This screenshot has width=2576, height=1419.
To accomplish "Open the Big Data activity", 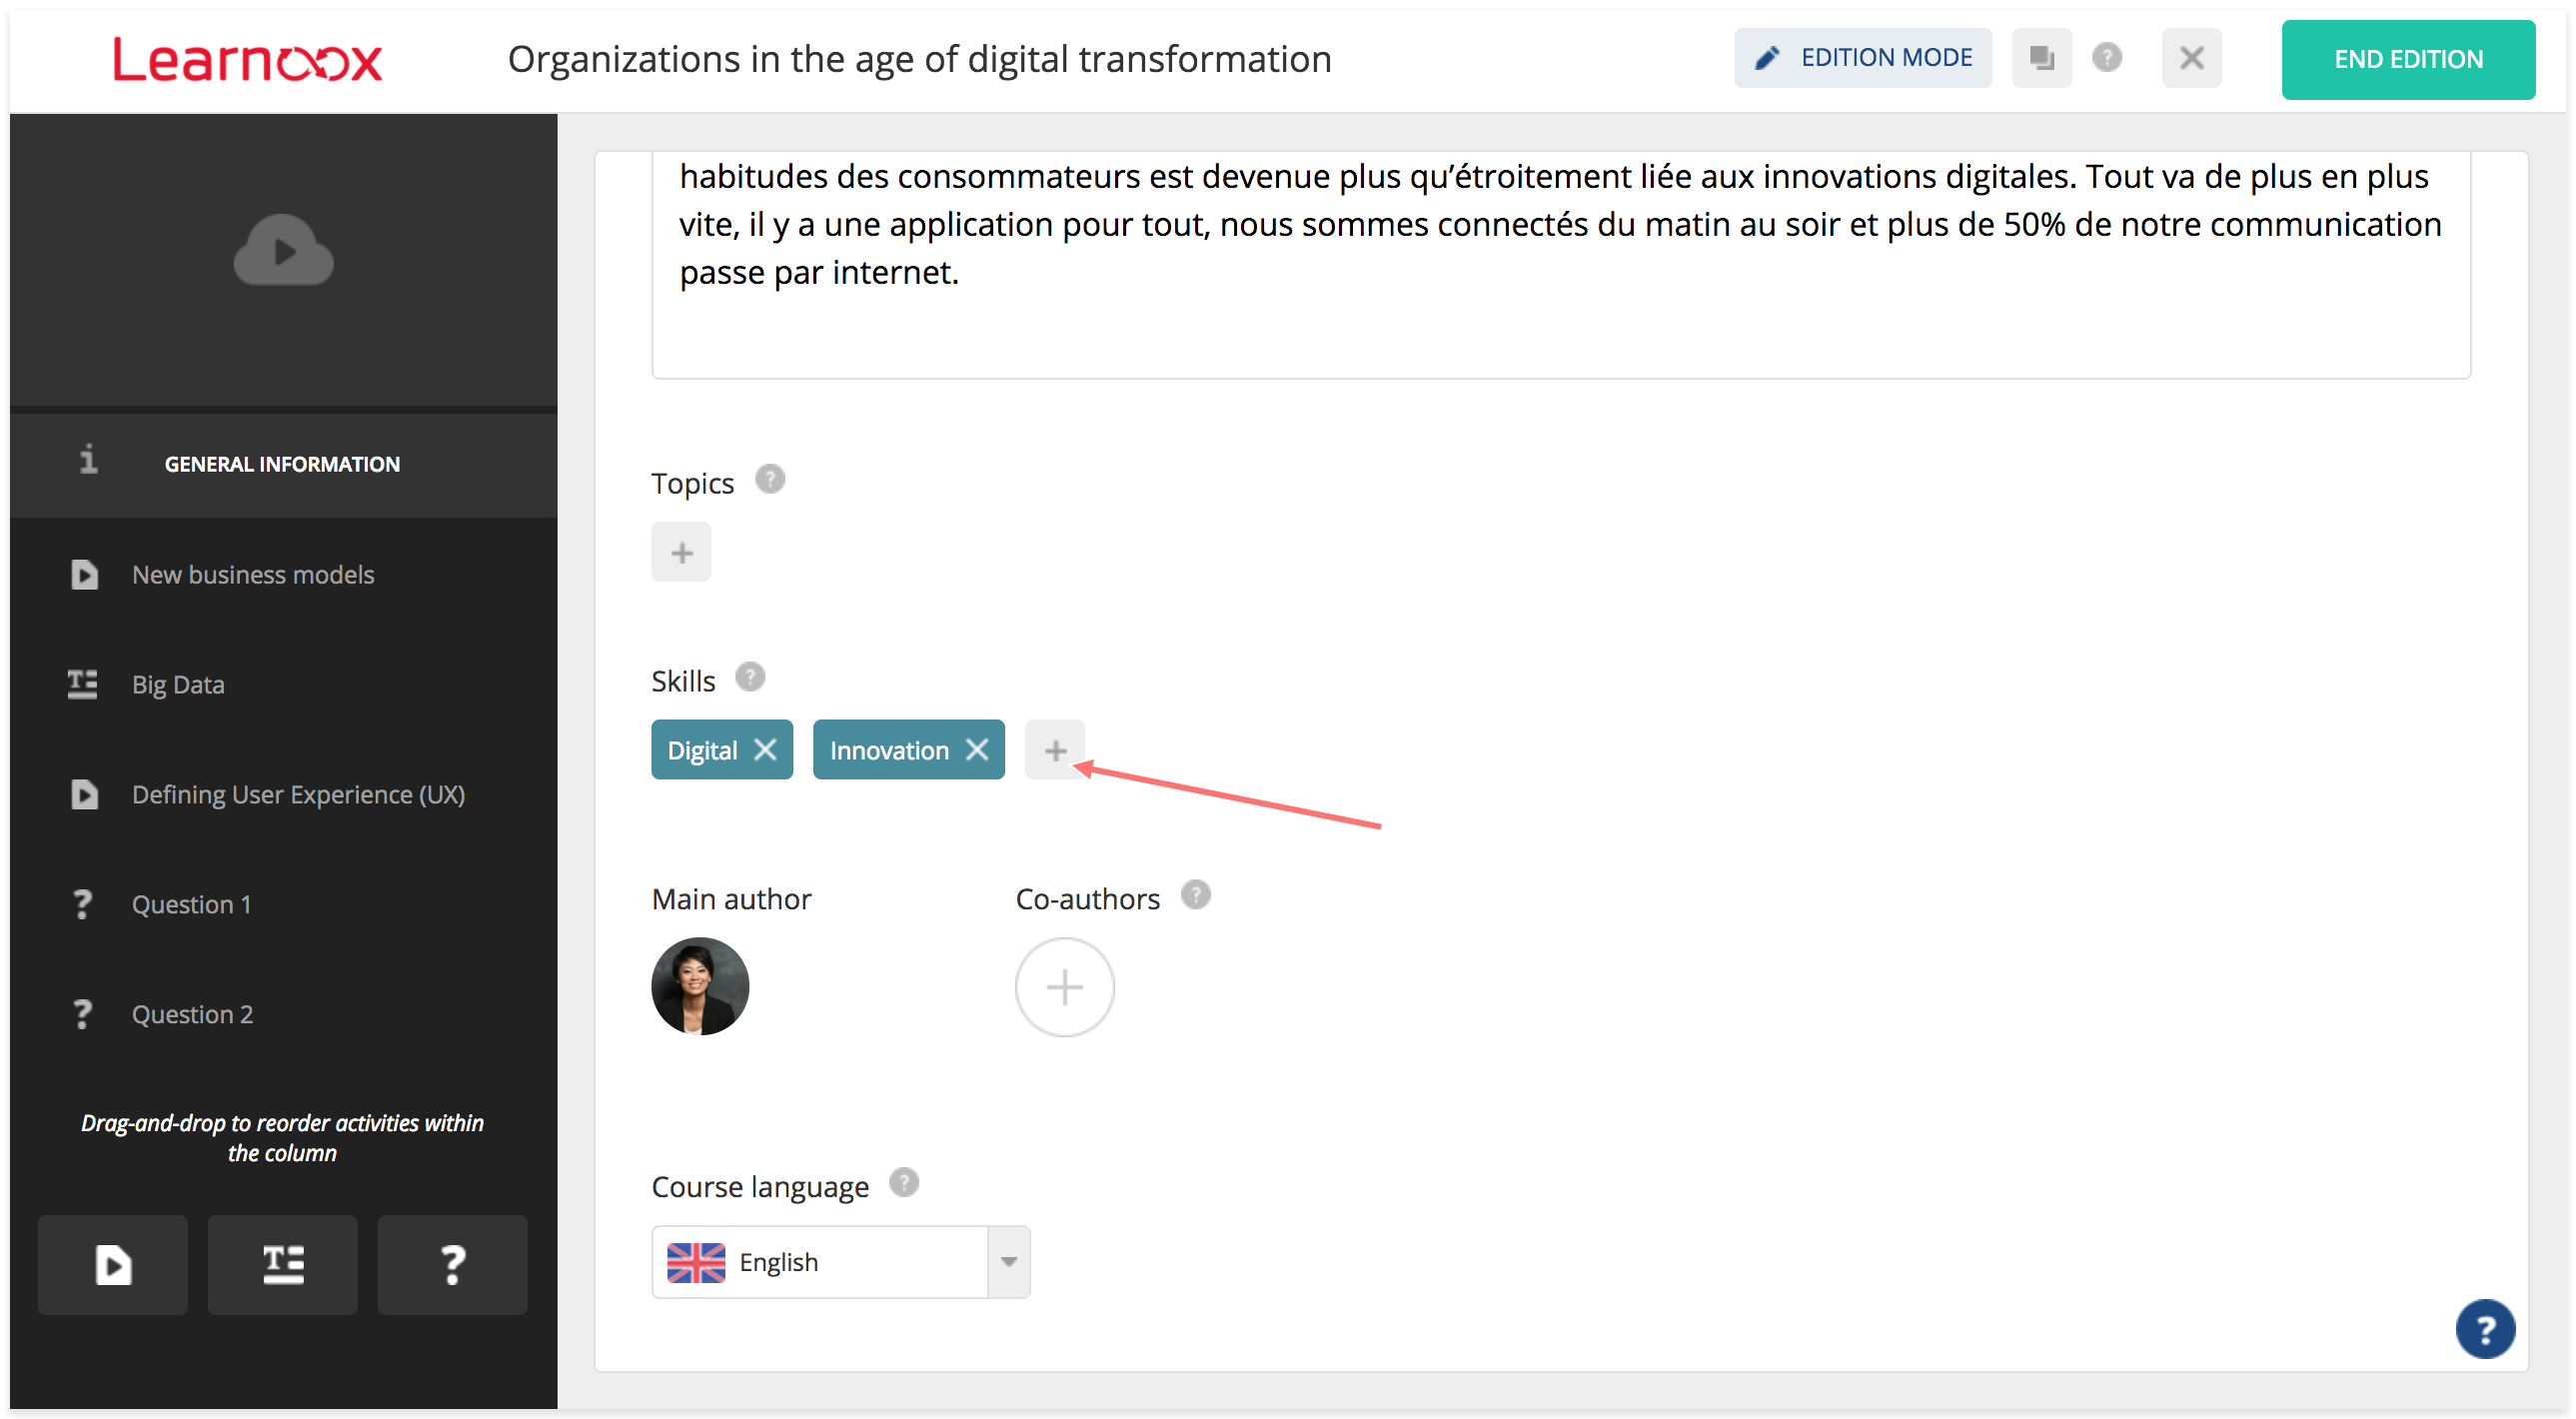I will [x=178, y=685].
